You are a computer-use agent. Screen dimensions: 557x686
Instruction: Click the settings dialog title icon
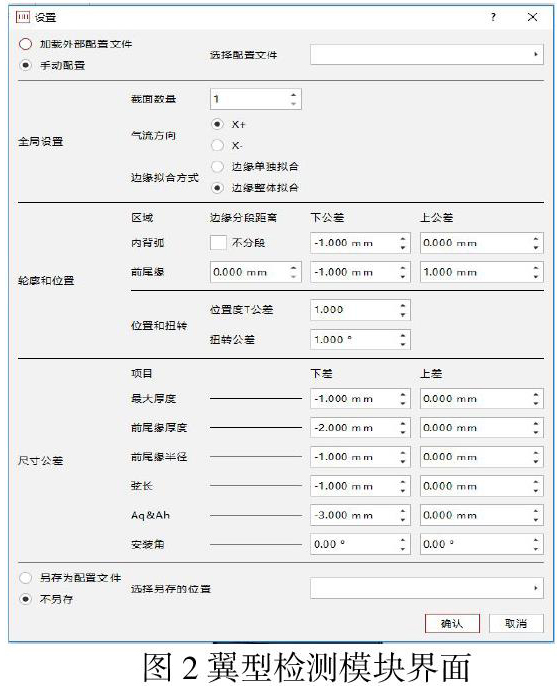pyautogui.click(x=22, y=17)
